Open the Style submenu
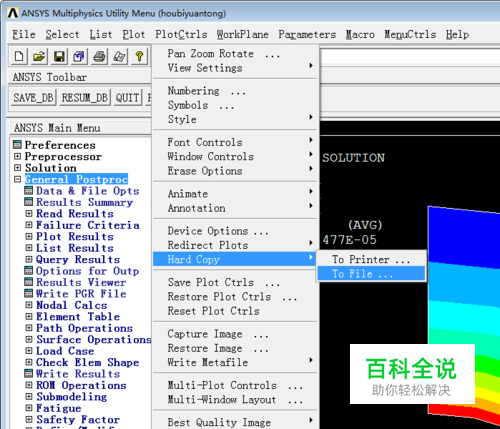The width and height of the screenshot is (500, 429). [235, 119]
